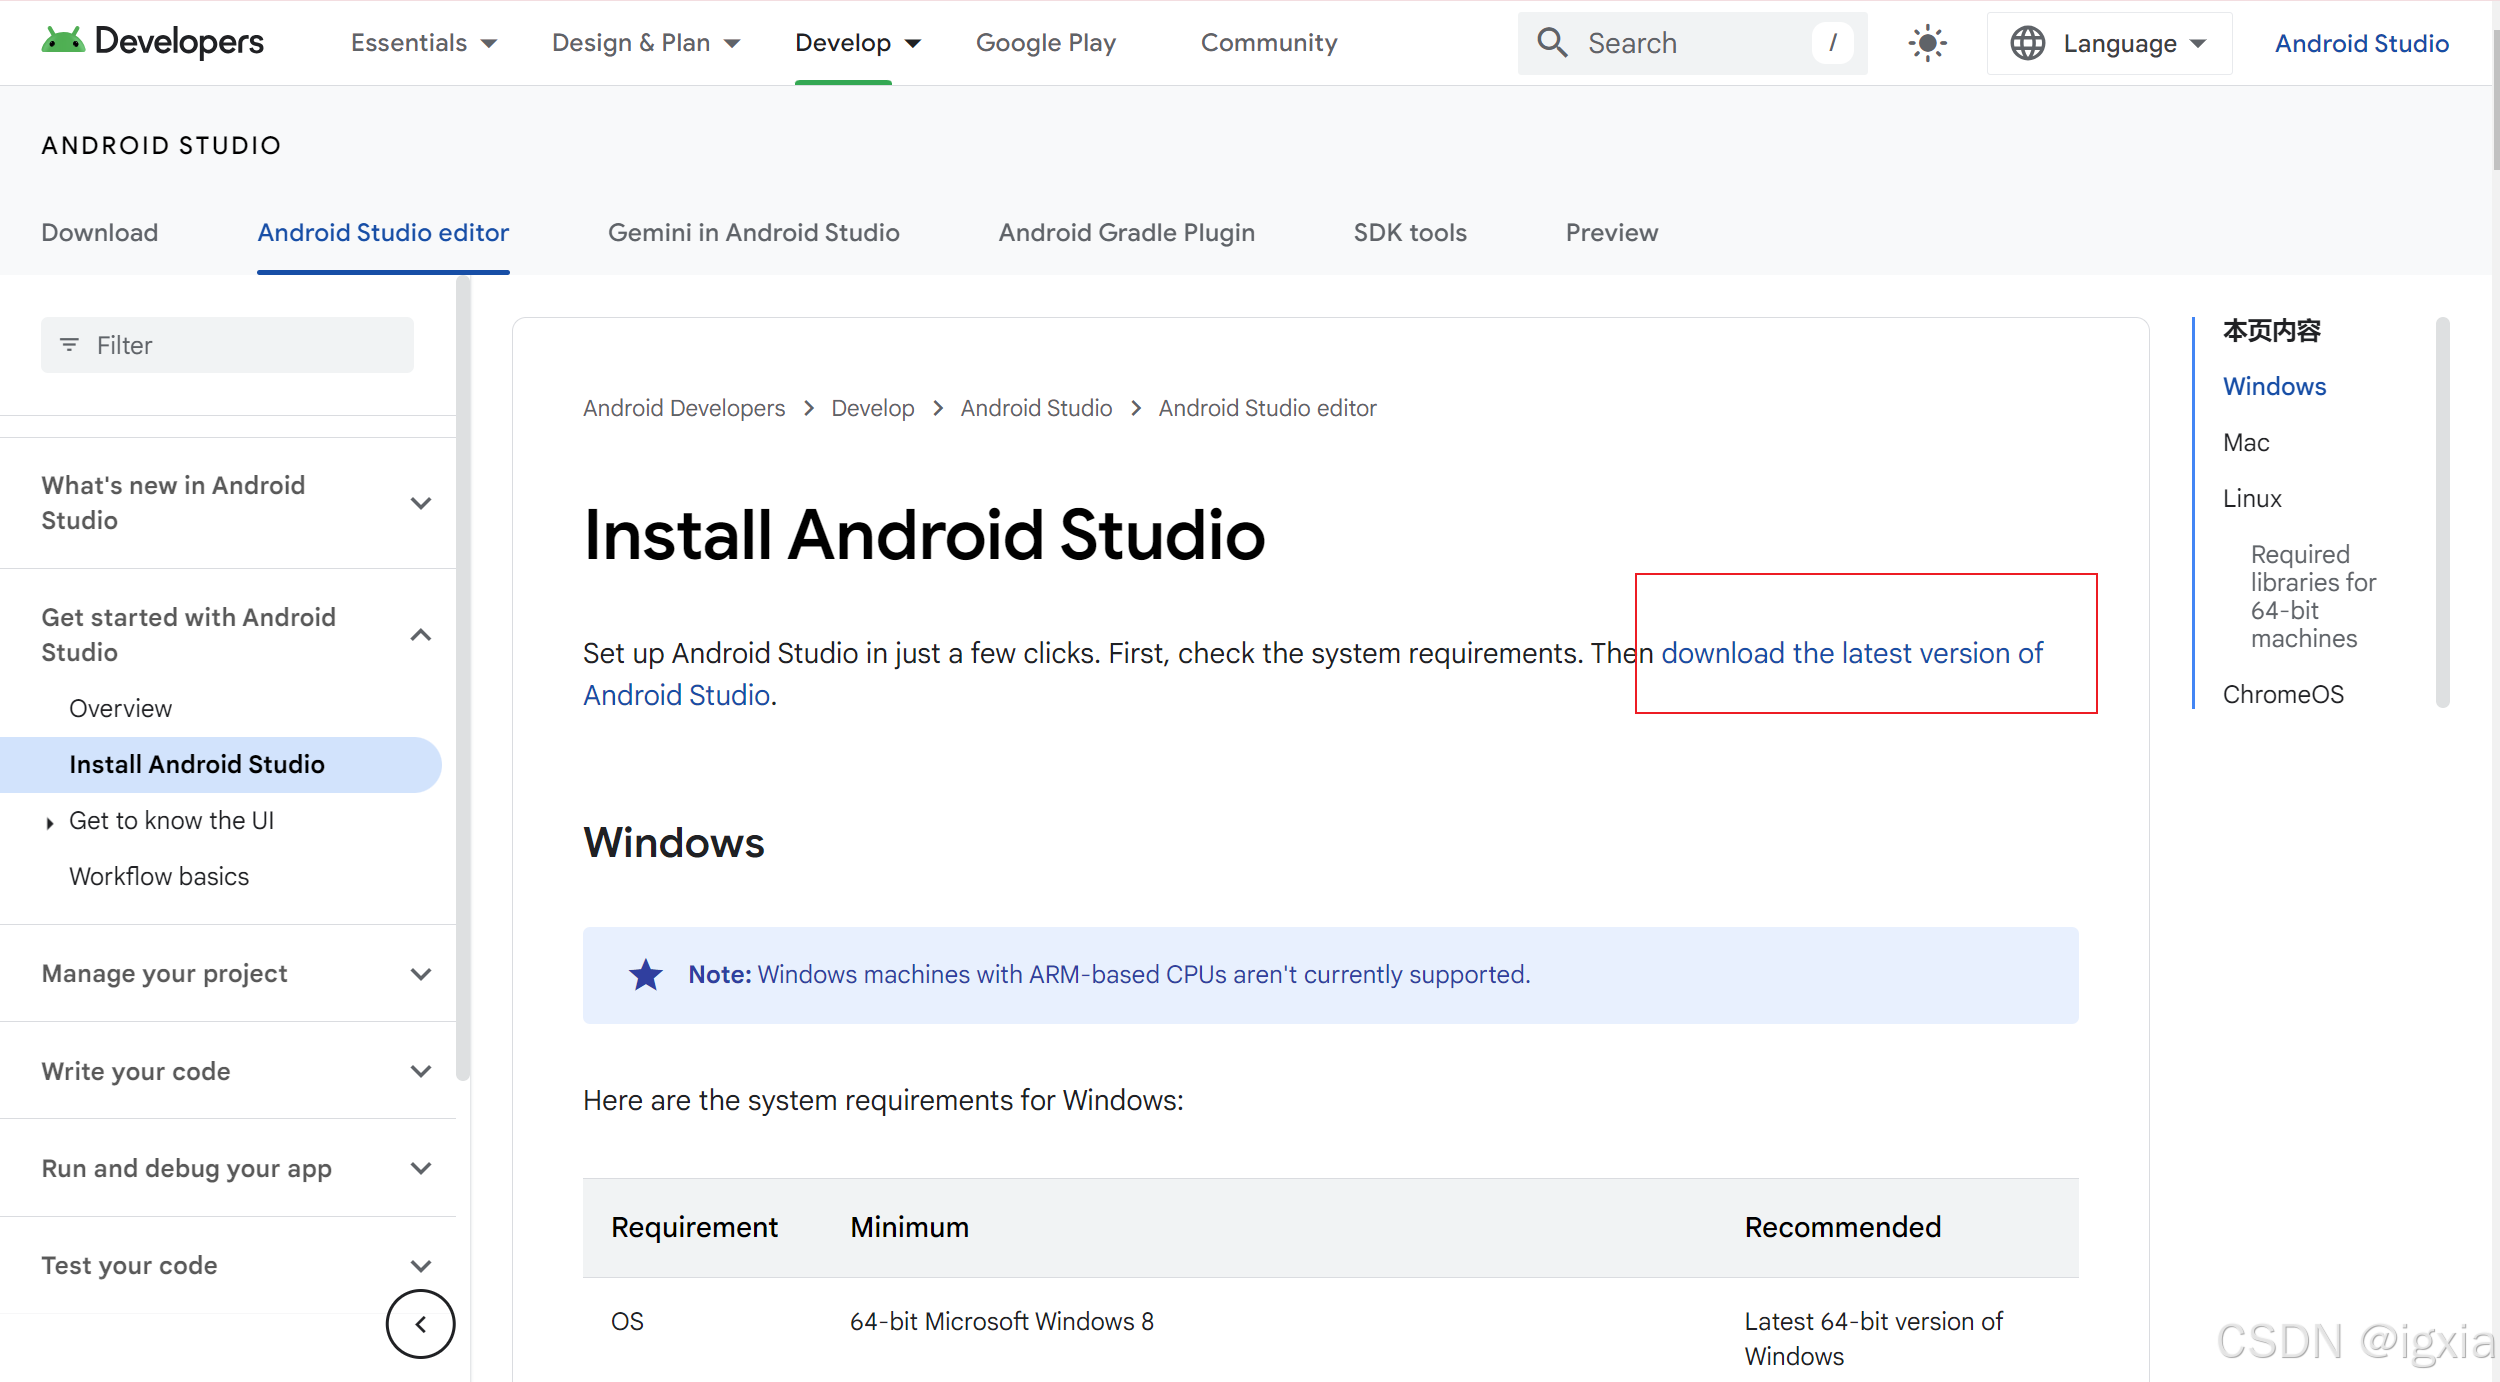Screen dimensions: 2500x1382
Task: Jump to Mac in page contents
Action: coord(2246,442)
